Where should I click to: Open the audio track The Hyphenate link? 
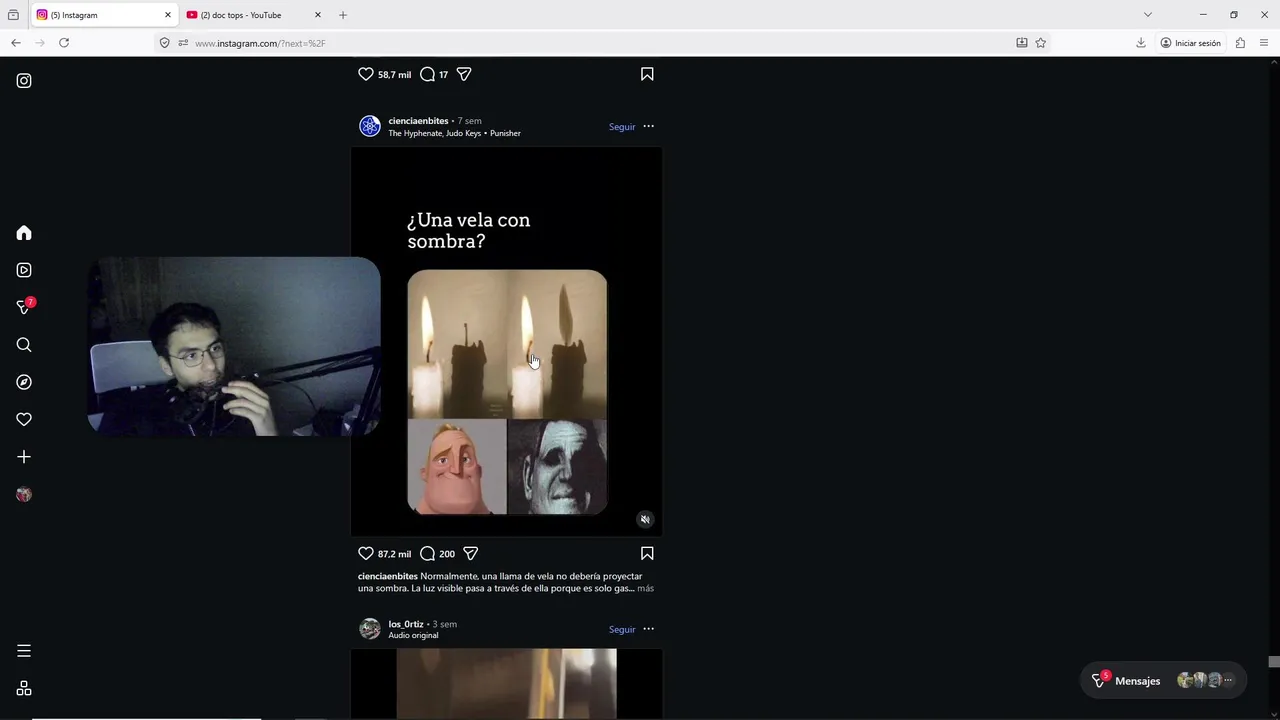[454, 133]
